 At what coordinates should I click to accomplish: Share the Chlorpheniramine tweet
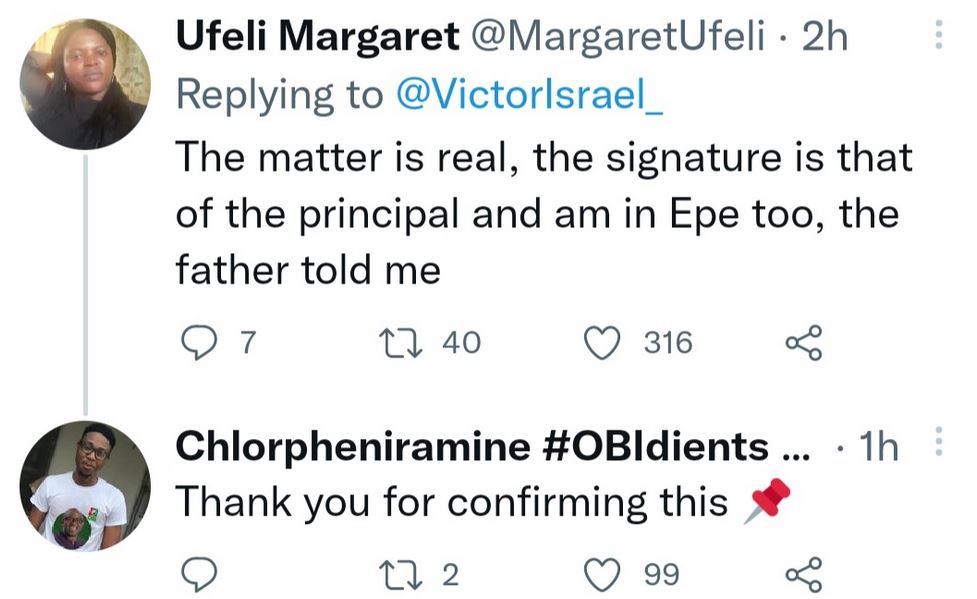(x=803, y=574)
